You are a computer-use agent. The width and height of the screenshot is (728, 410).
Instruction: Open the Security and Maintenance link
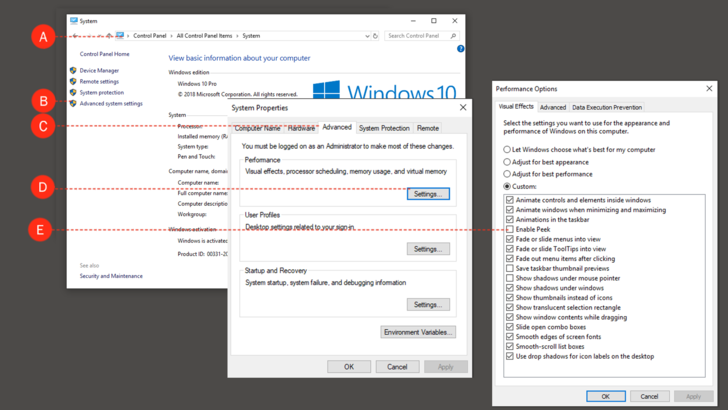[111, 276]
